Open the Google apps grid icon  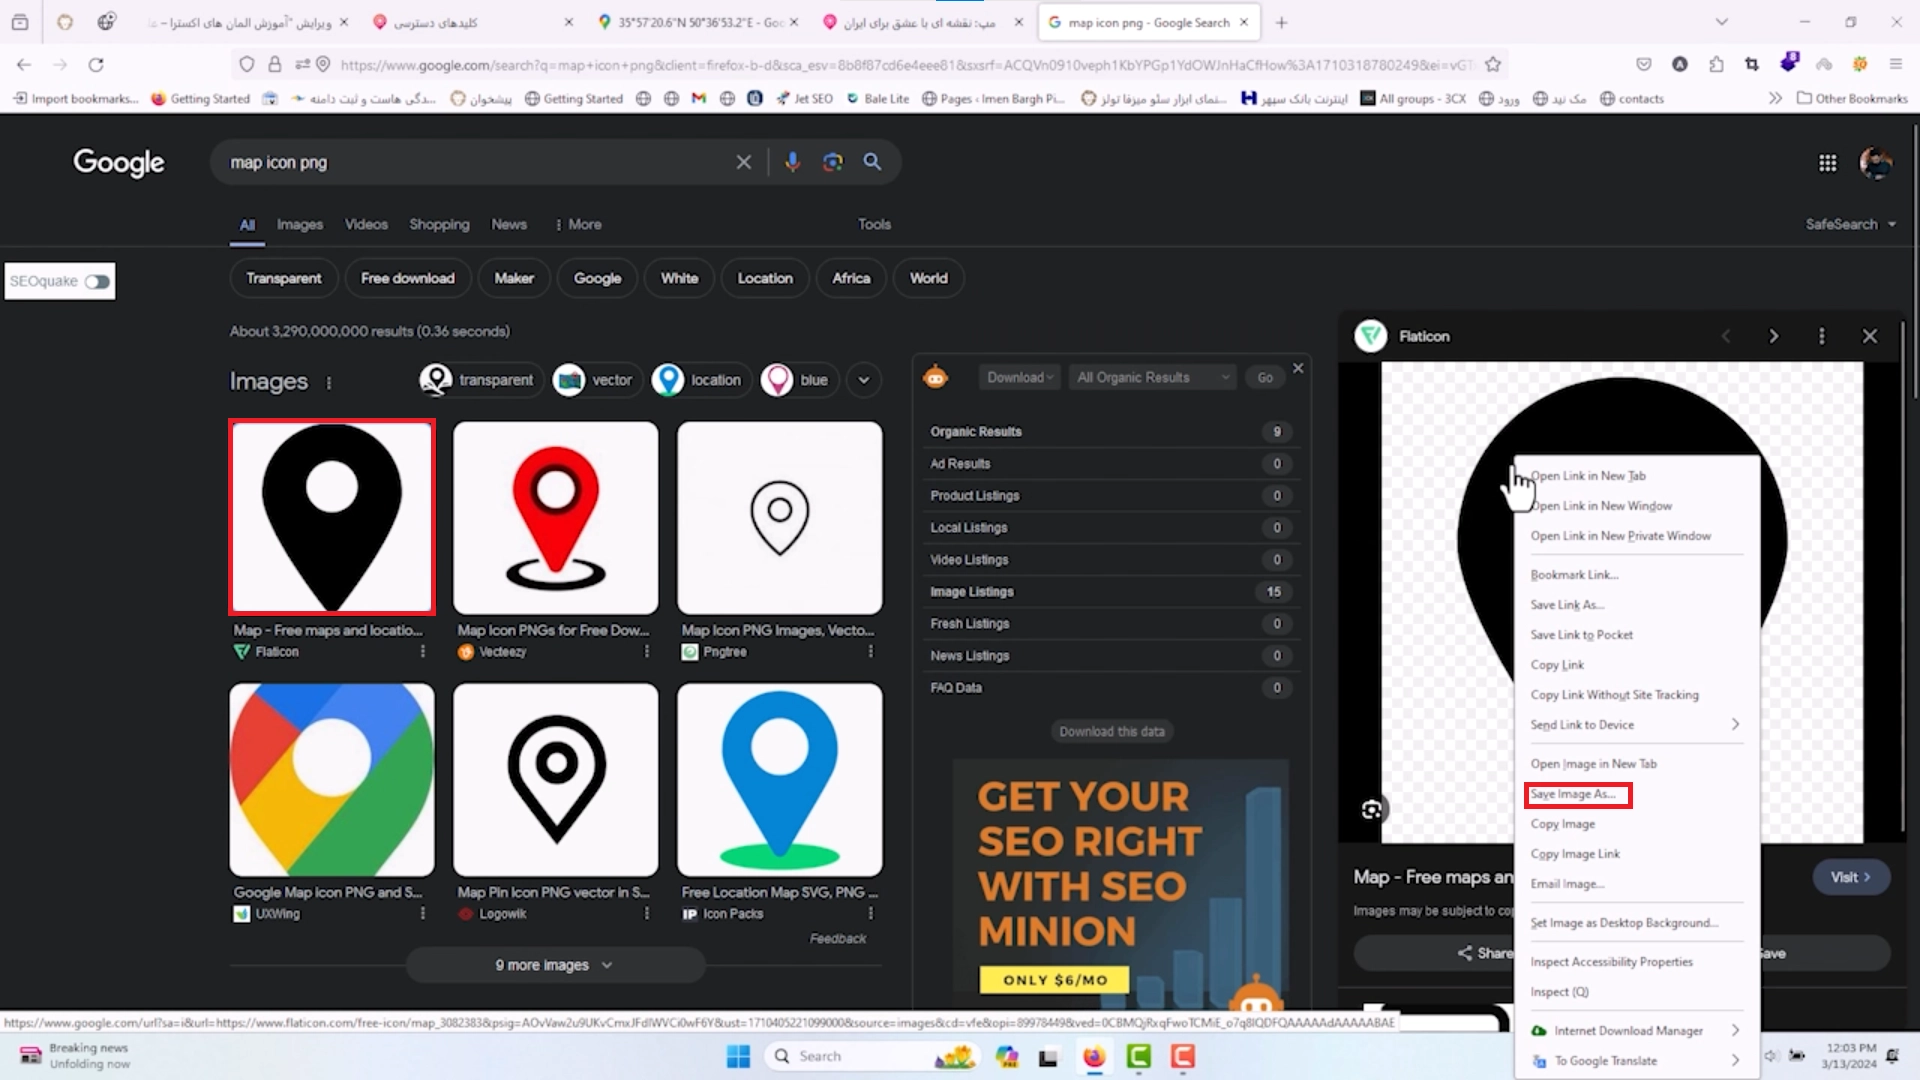[1827, 163]
